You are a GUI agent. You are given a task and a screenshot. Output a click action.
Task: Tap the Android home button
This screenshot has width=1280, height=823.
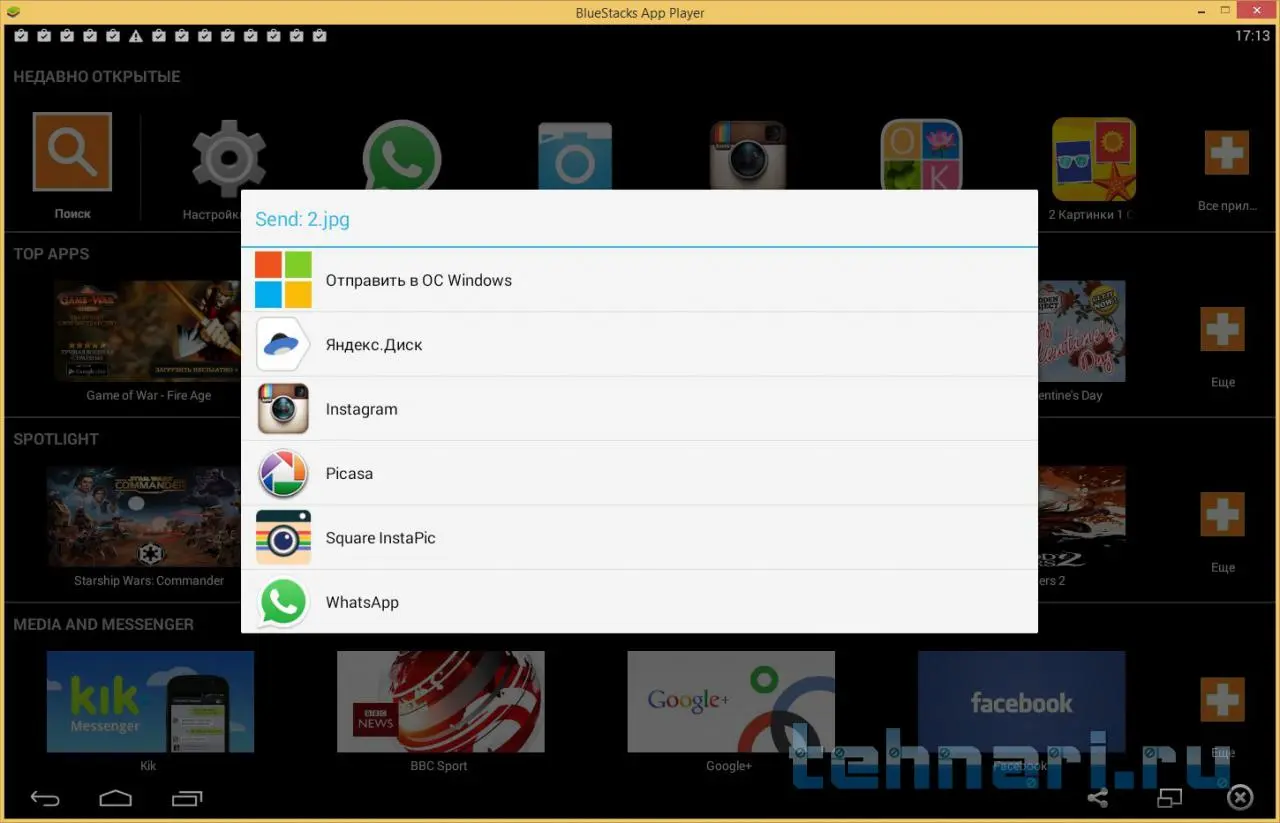pos(116,798)
